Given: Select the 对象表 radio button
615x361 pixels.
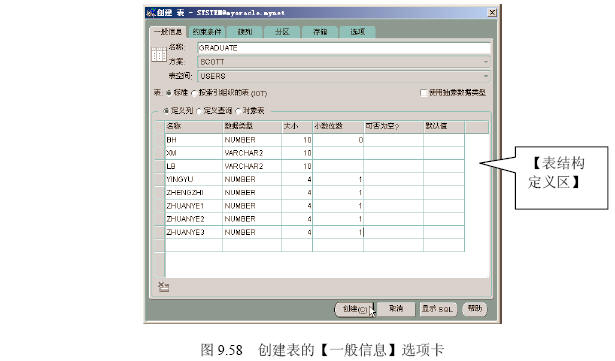Looking at the screenshot, I should pos(238,111).
